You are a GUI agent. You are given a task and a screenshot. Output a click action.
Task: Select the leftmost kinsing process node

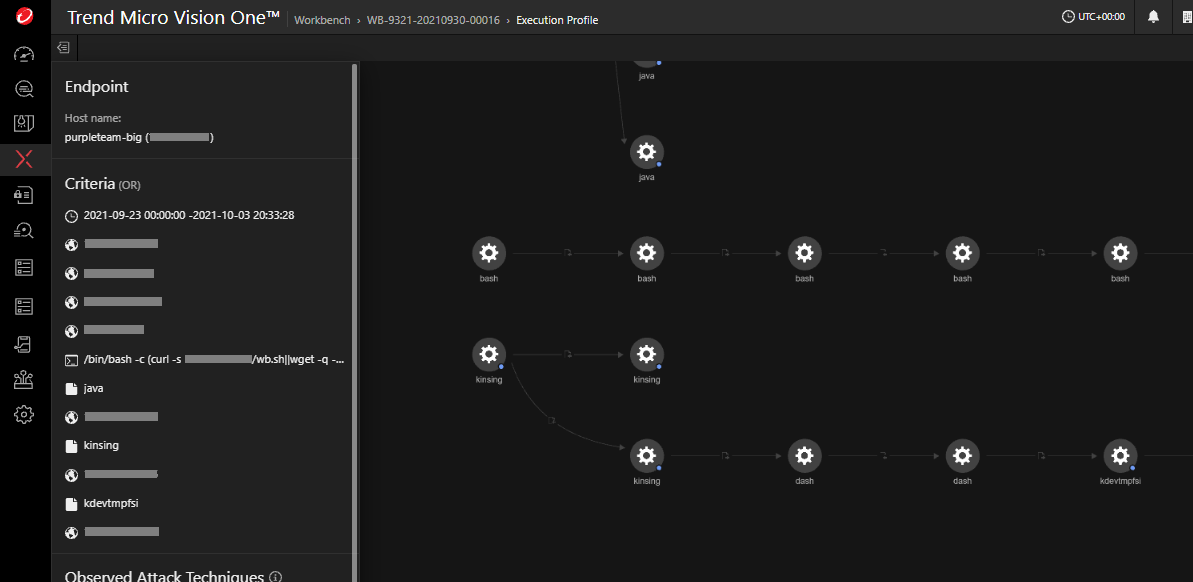click(x=489, y=354)
